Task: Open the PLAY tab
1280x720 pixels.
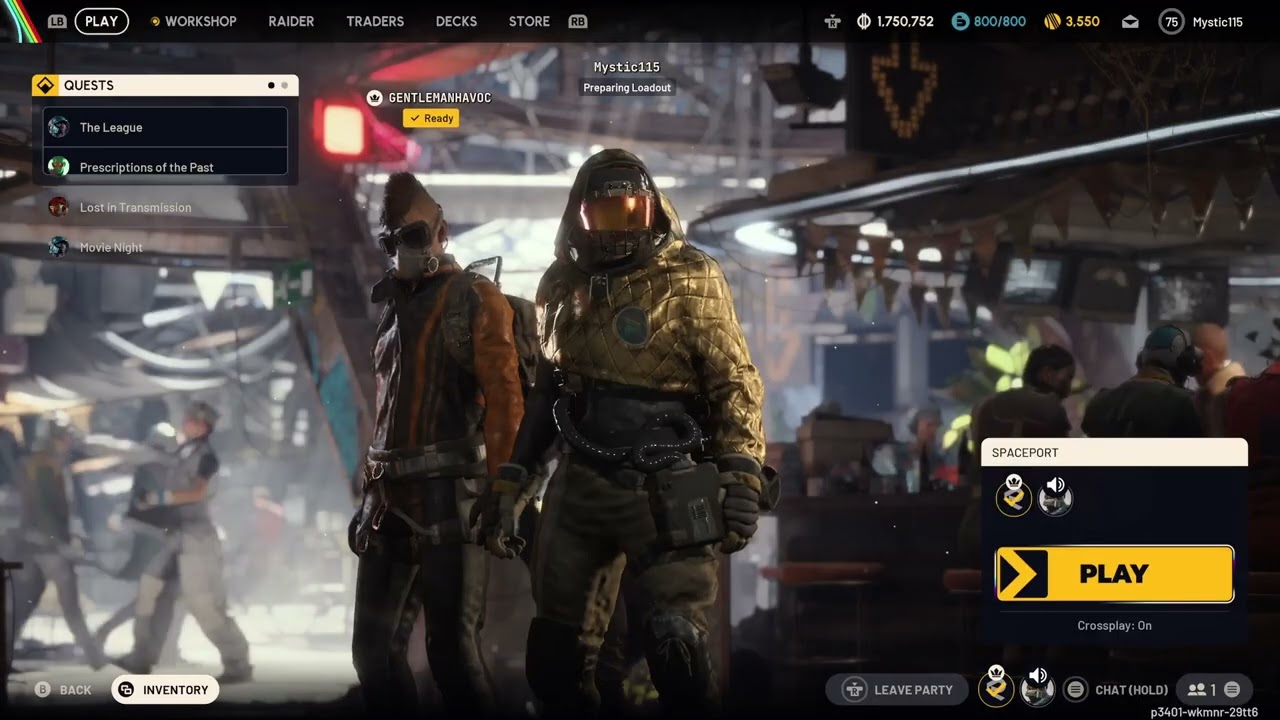Action: [101, 21]
